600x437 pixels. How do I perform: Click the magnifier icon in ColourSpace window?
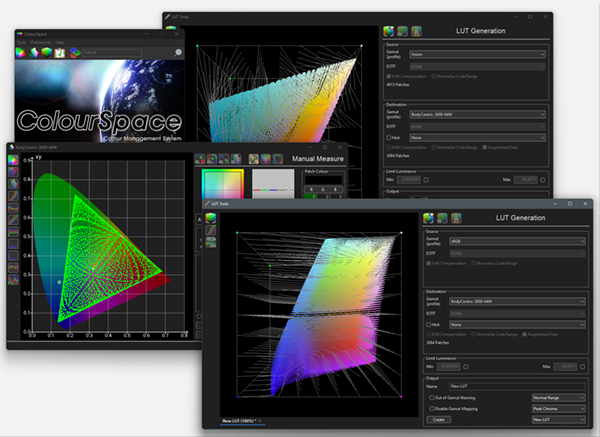coord(178,52)
